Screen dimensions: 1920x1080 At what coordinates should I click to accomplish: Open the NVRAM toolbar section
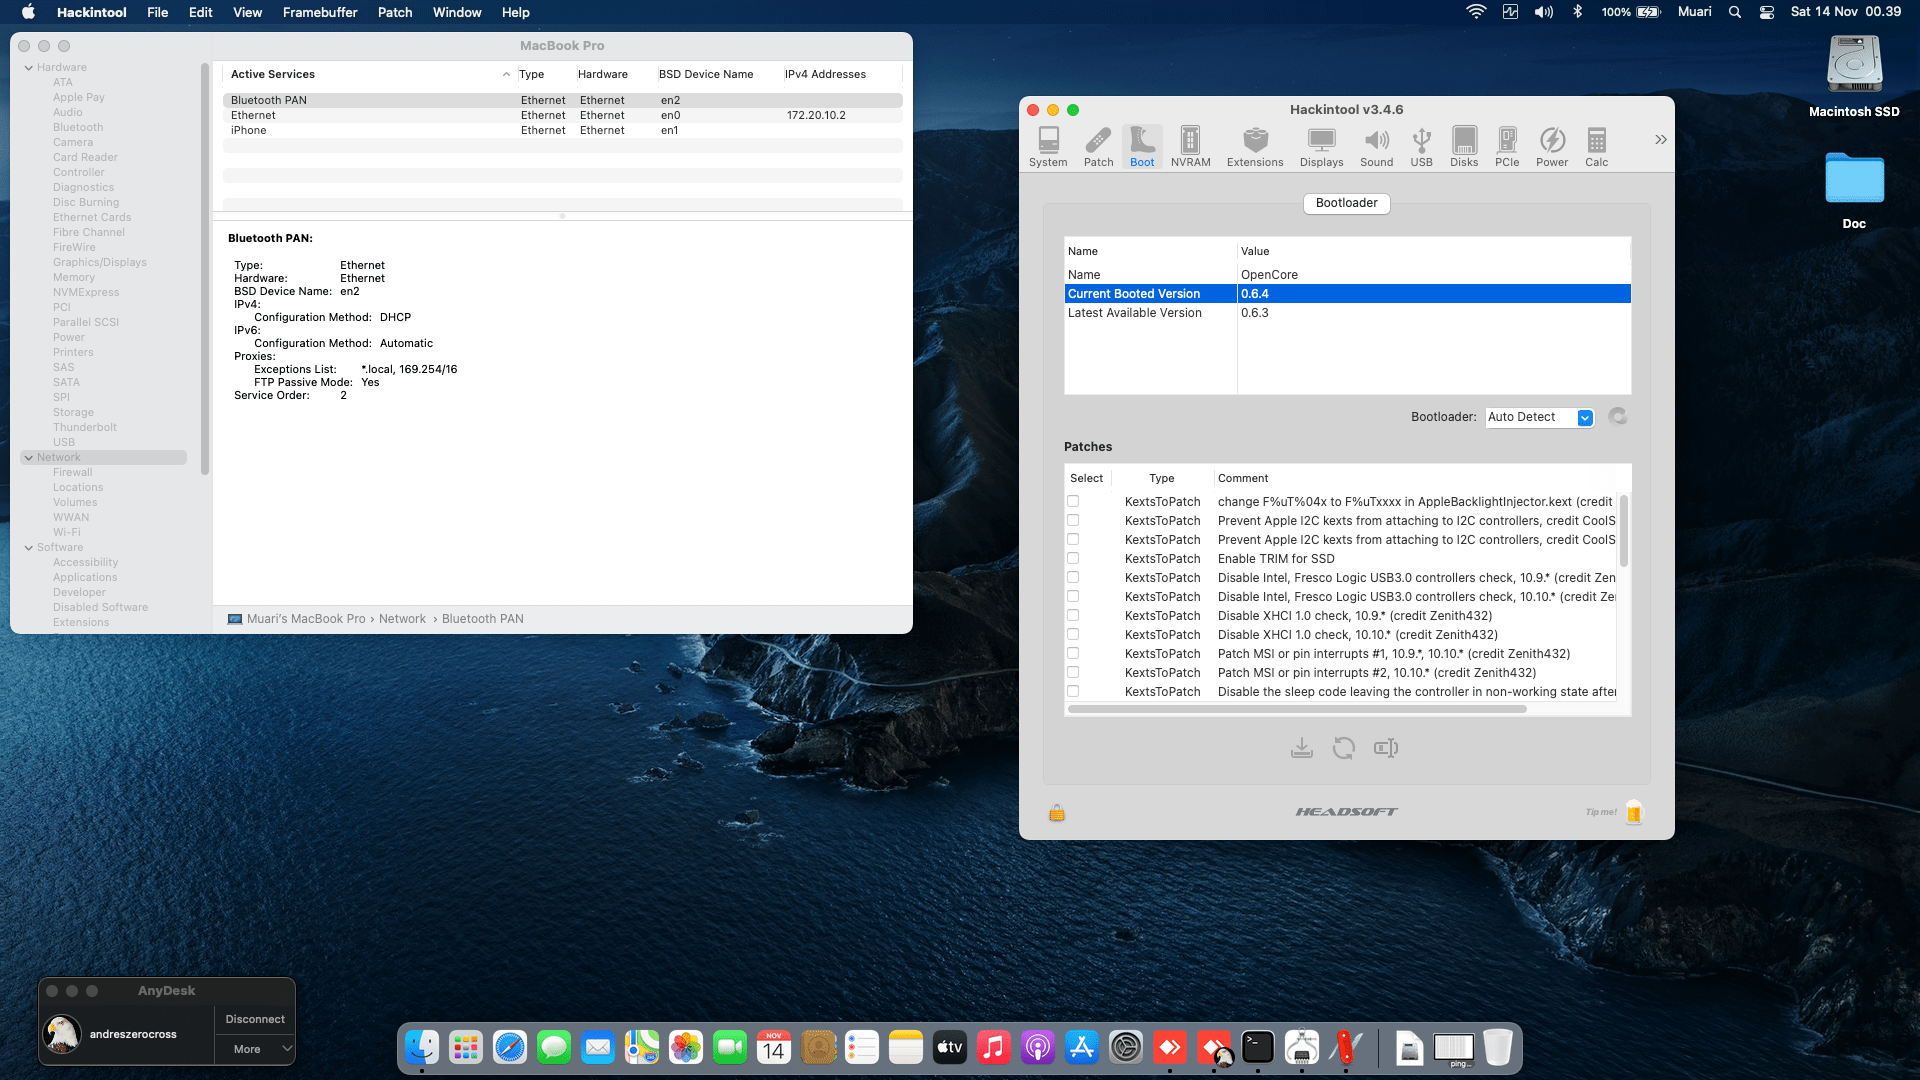(1190, 146)
